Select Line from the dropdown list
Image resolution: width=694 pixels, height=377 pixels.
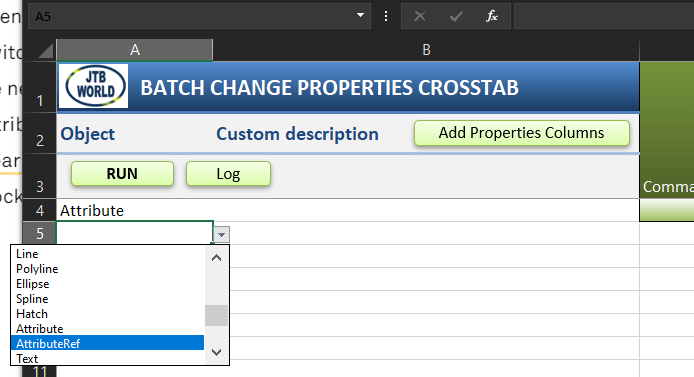(x=108, y=254)
